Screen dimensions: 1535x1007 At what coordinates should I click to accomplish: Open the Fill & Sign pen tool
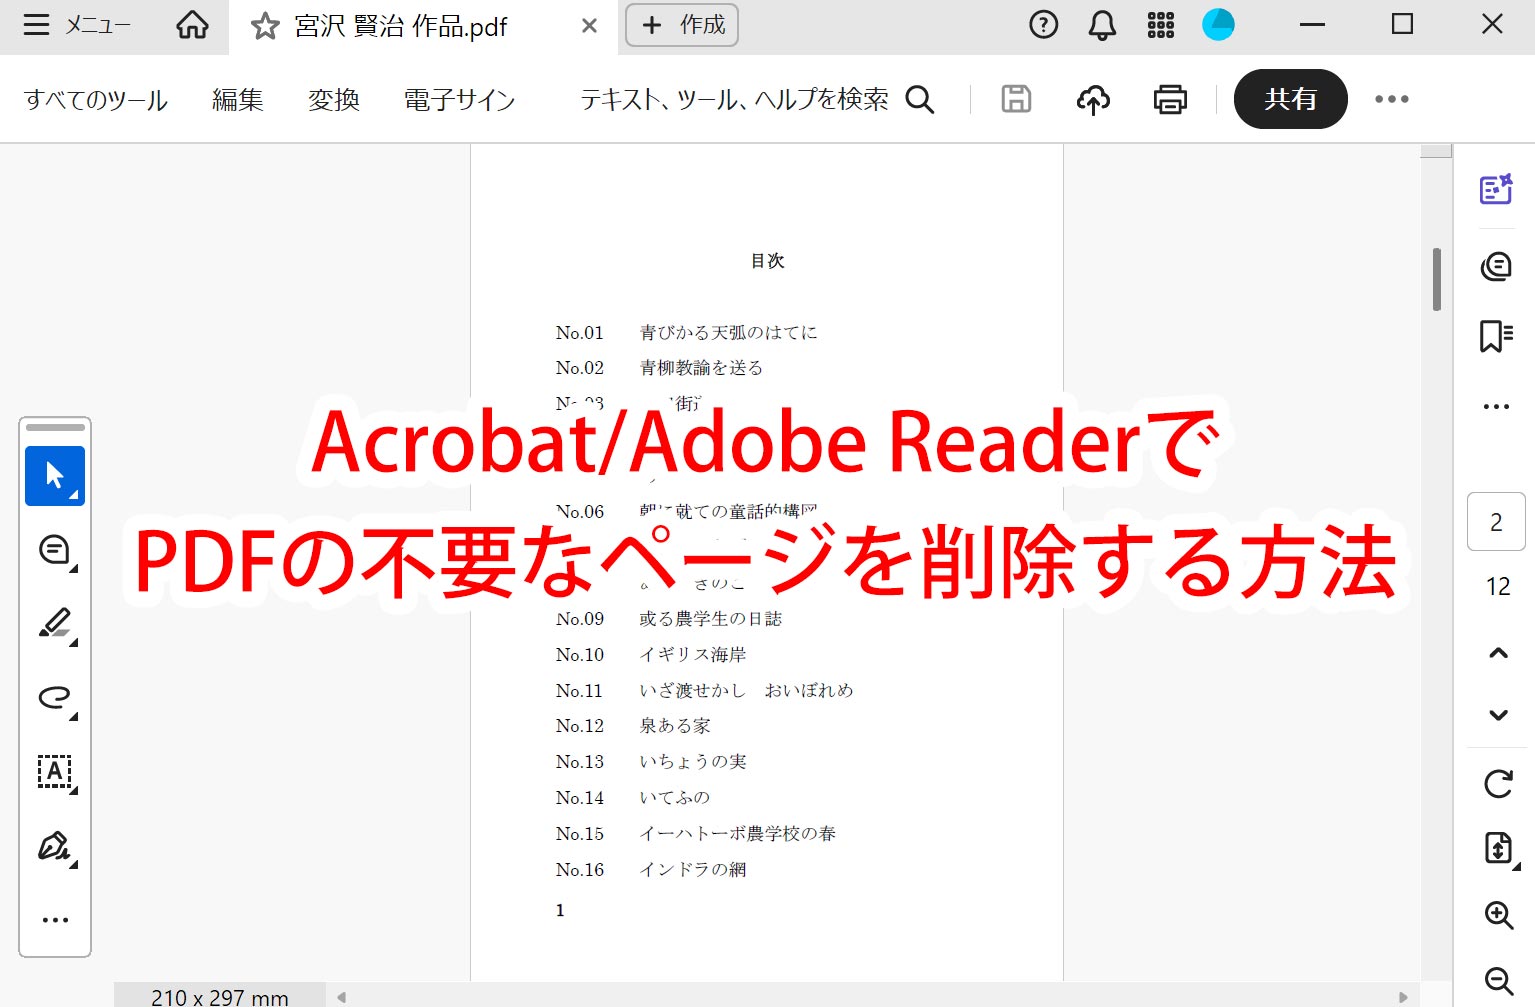[x=54, y=845]
